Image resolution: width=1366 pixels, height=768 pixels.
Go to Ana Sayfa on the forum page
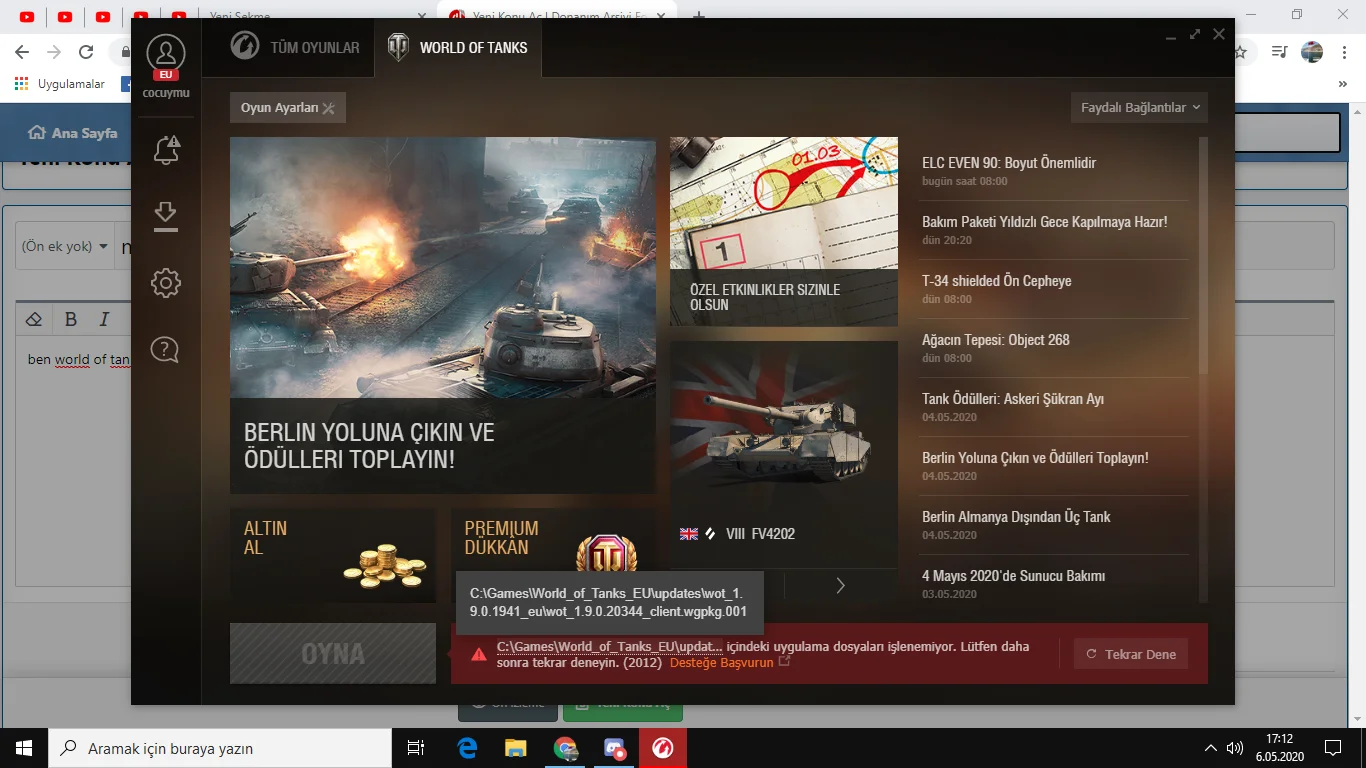coord(73,133)
